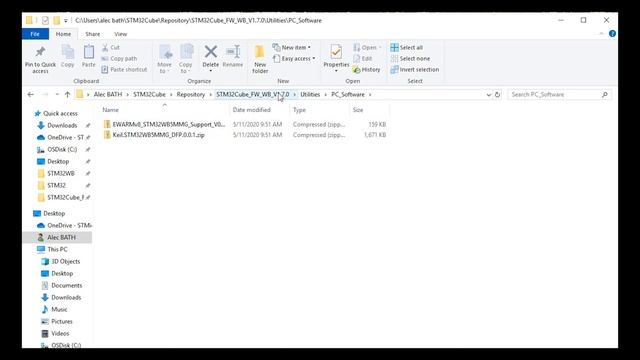Image resolution: width=640 pixels, height=360 pixels.
Task: Click the Delete X icon
Action: tap(211, 52)
